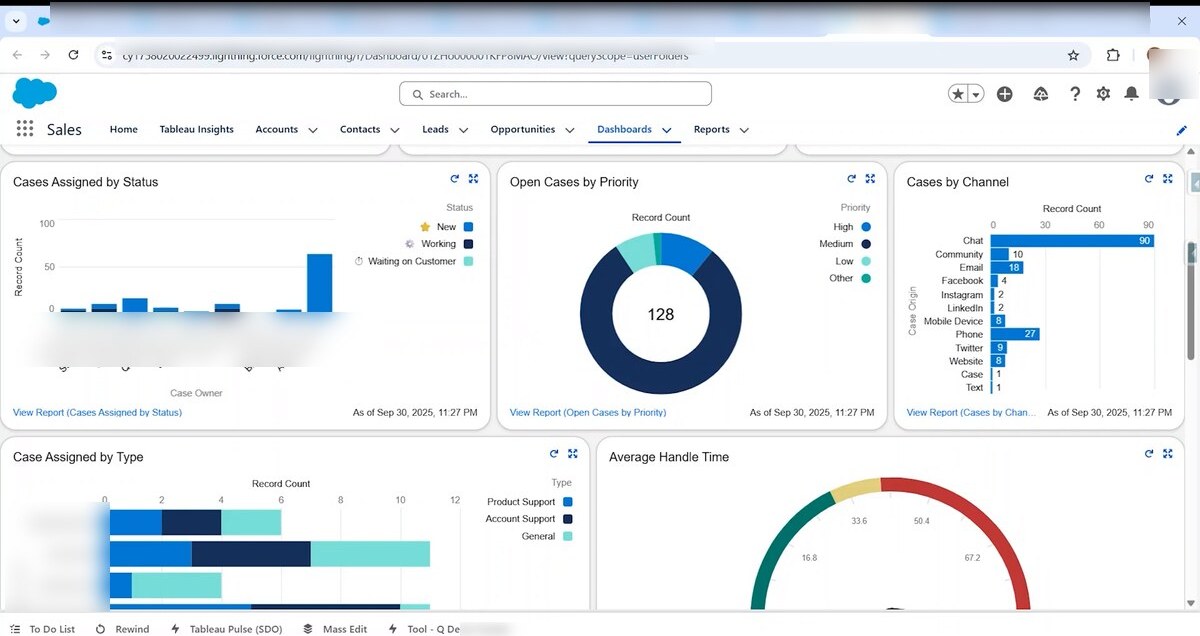Click the edit pencil icon on navigation bar
This screenshot has width=1200, height=636.
point(1182,130)
